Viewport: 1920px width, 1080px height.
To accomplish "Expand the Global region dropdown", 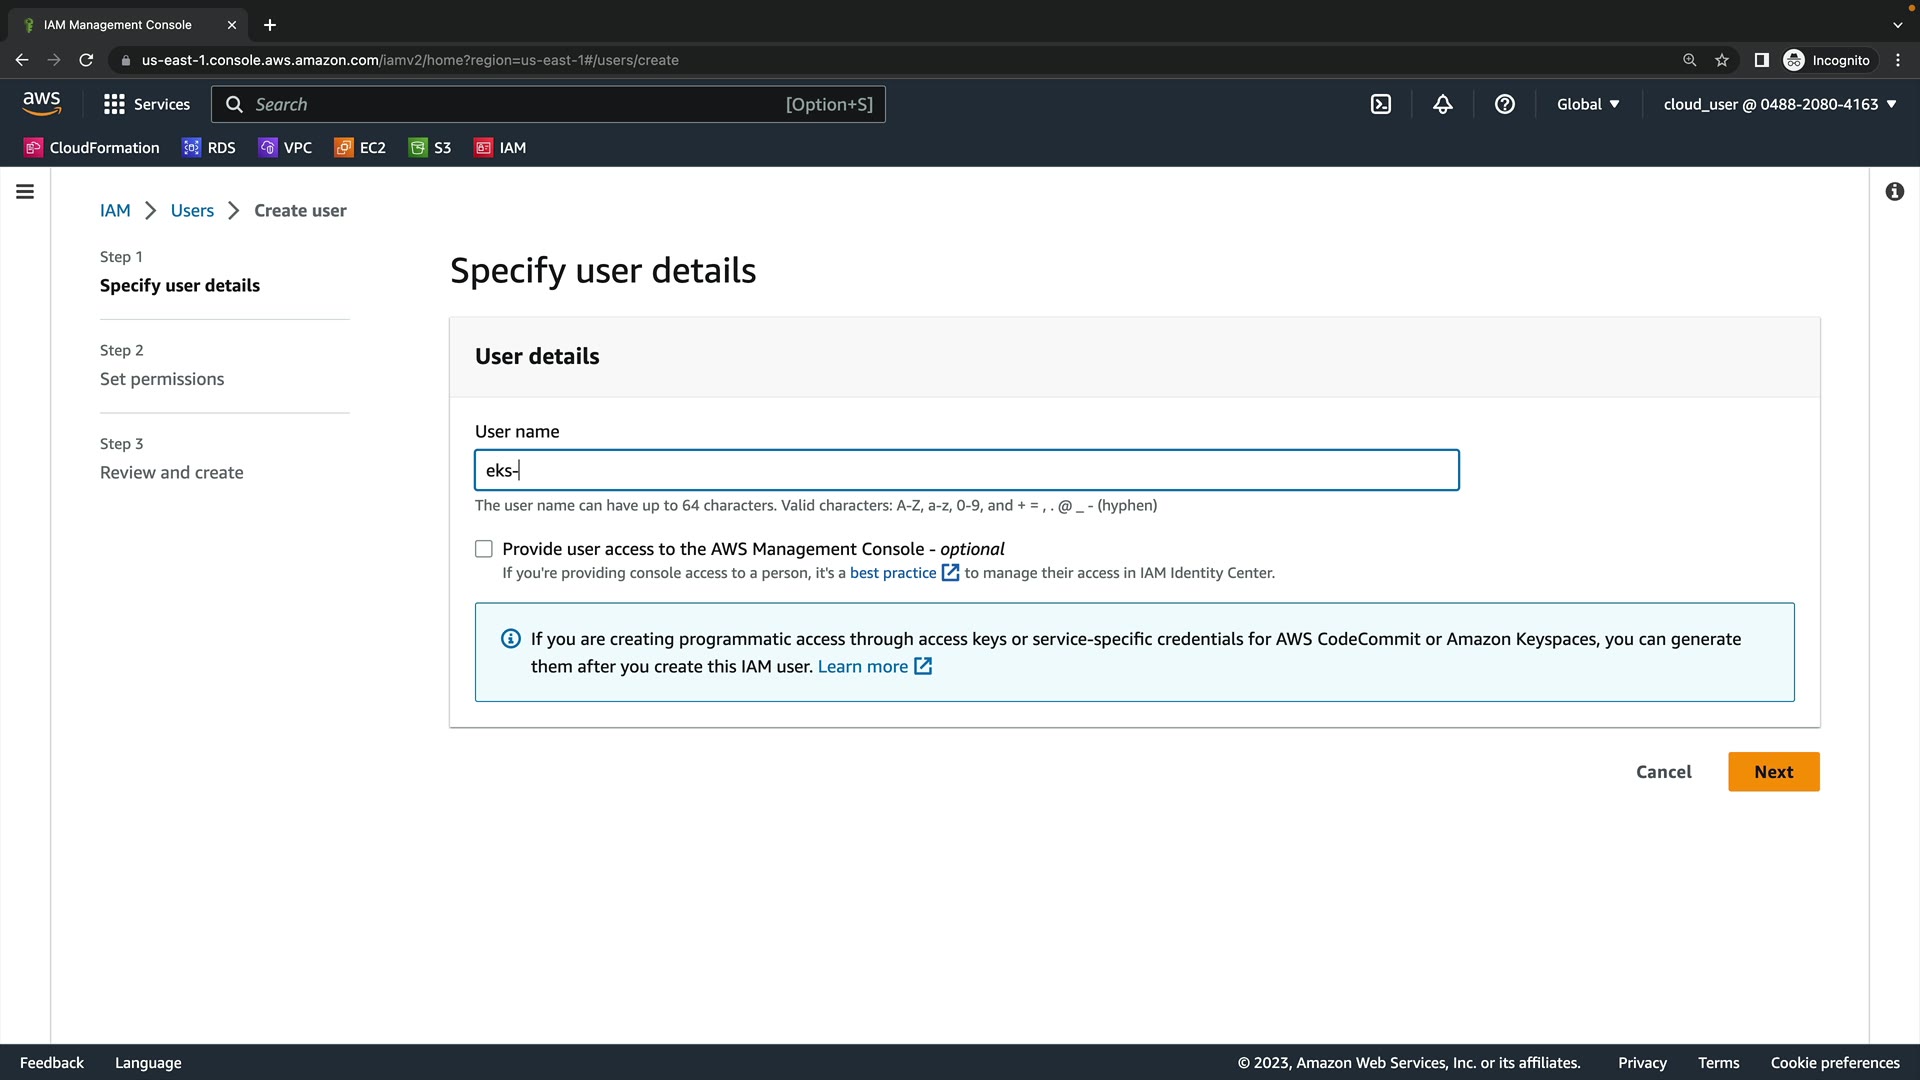I will (x=1587, y=104).
